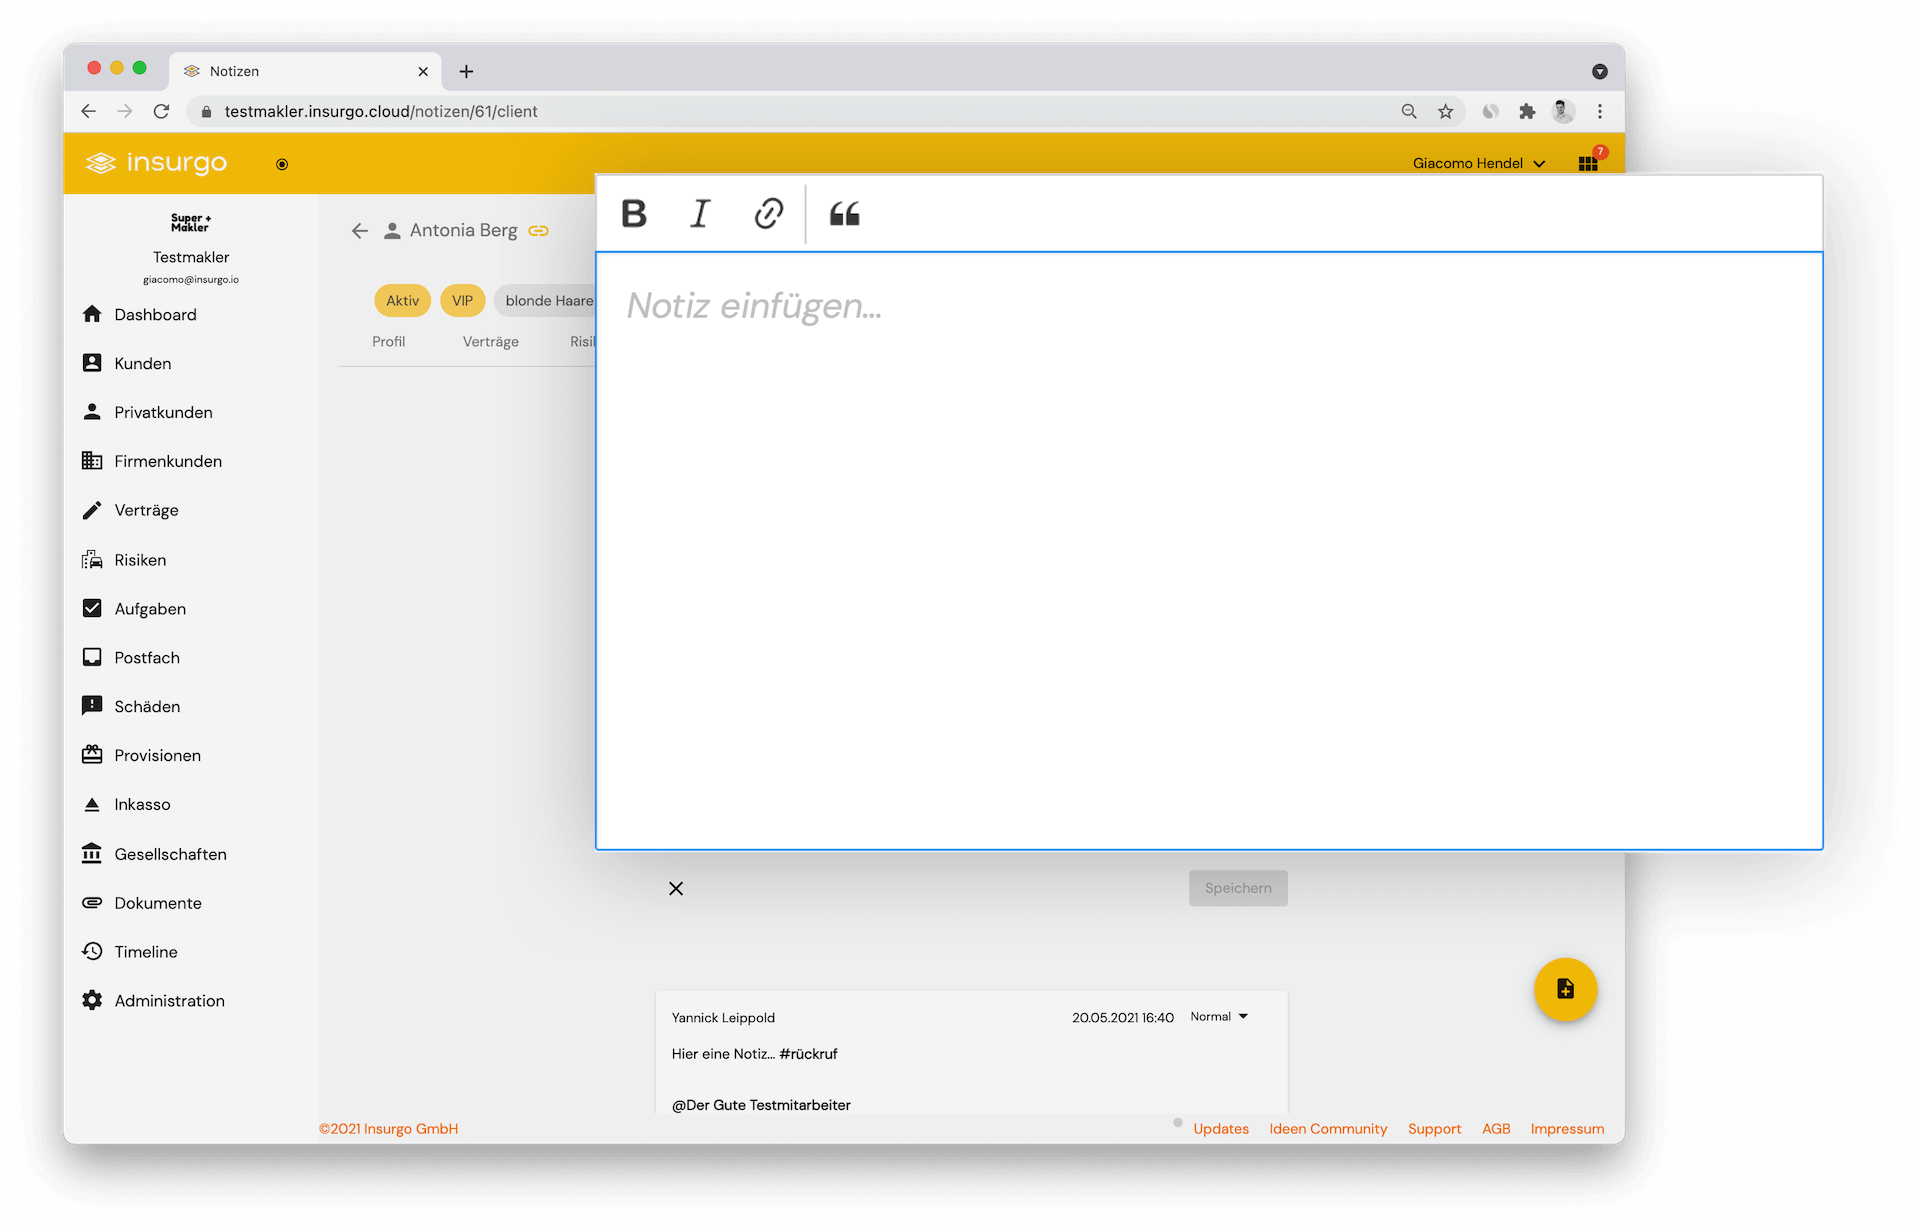Switch to the Profil tab
Image resolution: width=1920 pixels, height=1228 pixels.
388,341
